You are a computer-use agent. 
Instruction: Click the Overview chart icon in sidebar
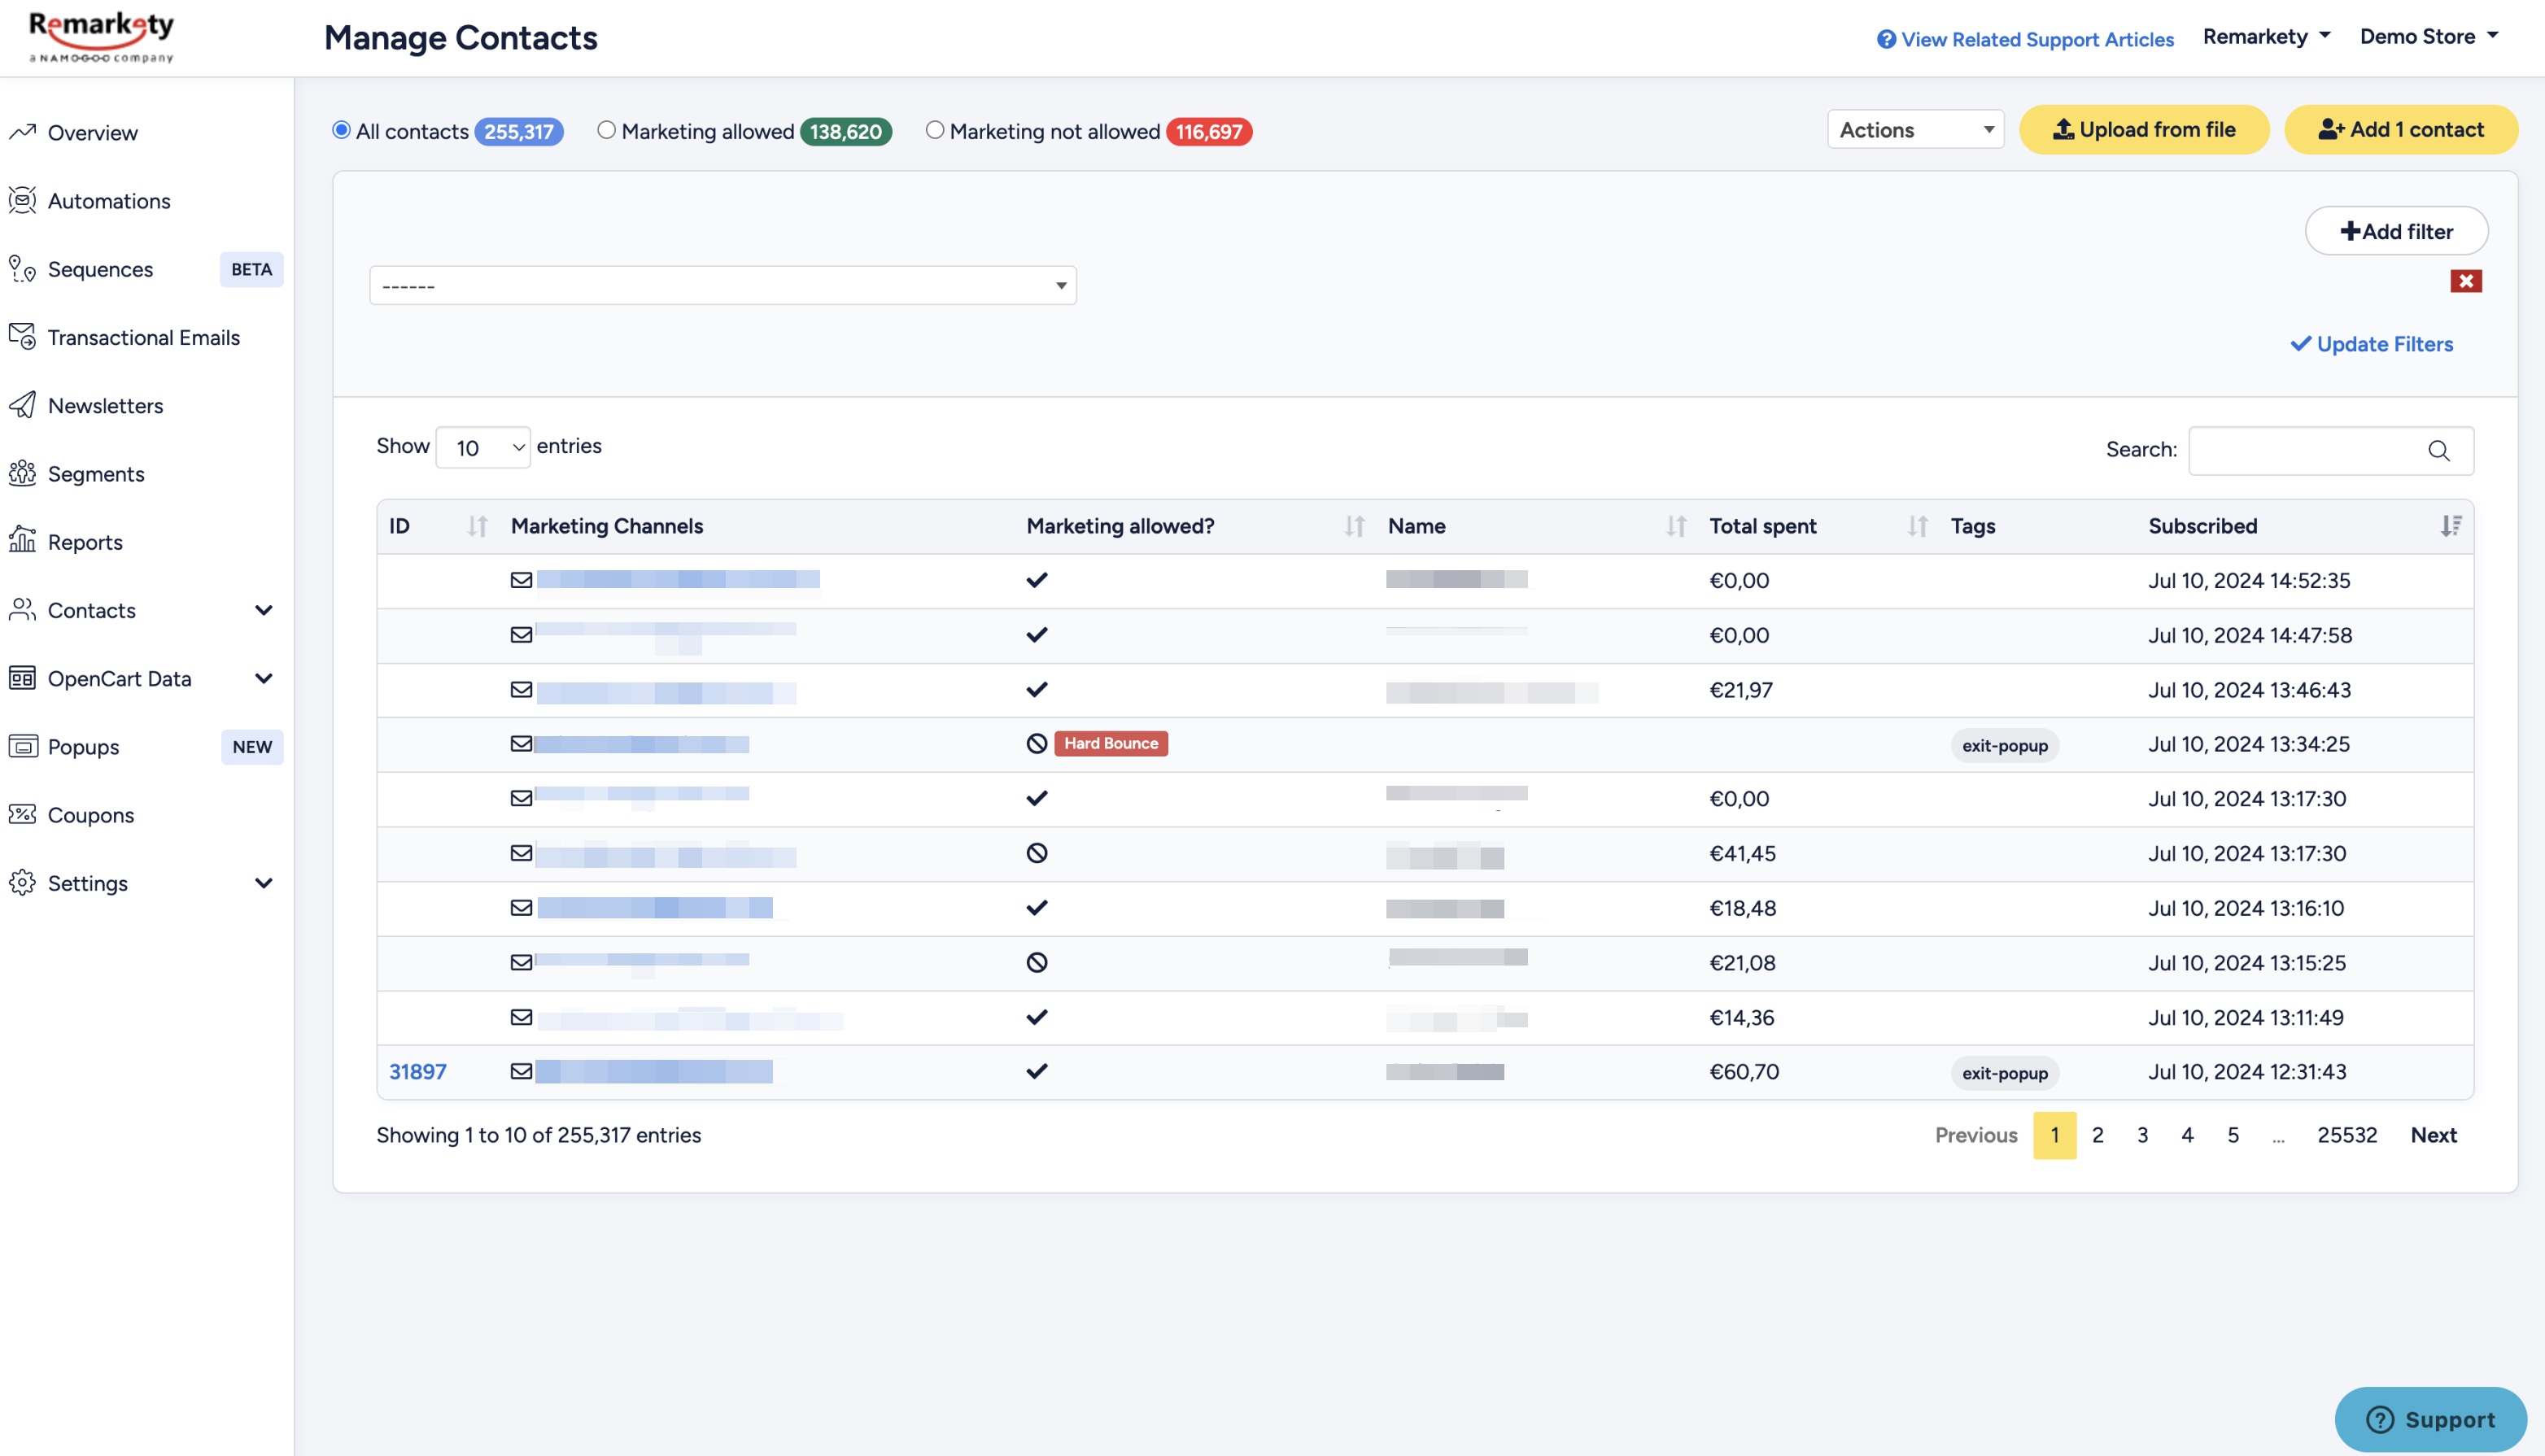(22, 132)
